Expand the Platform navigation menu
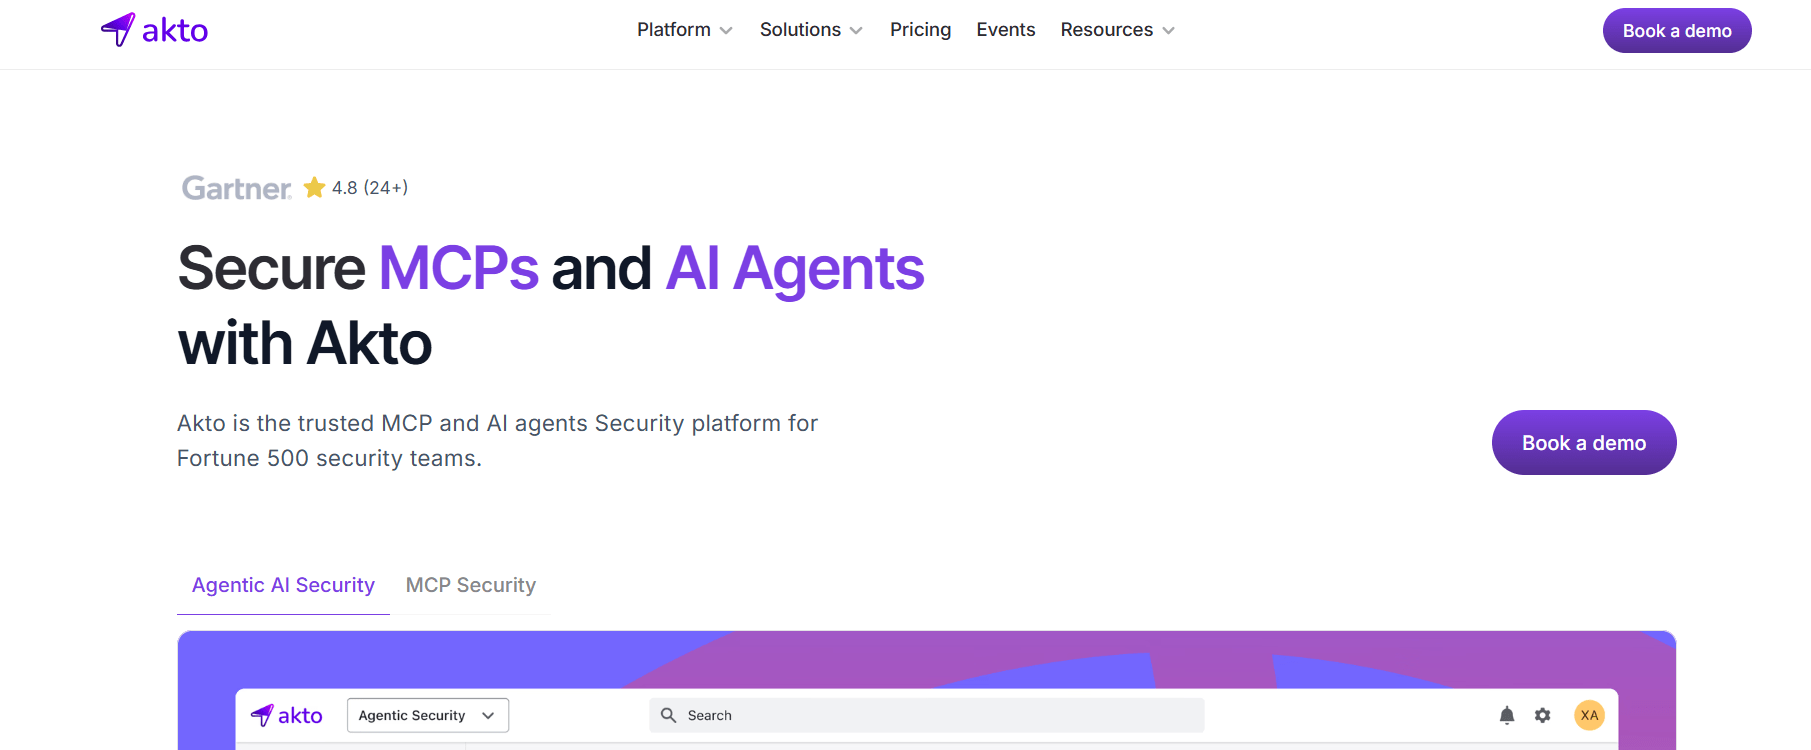The width and height of the screenshot is (1811, 750). click(685, 30)
